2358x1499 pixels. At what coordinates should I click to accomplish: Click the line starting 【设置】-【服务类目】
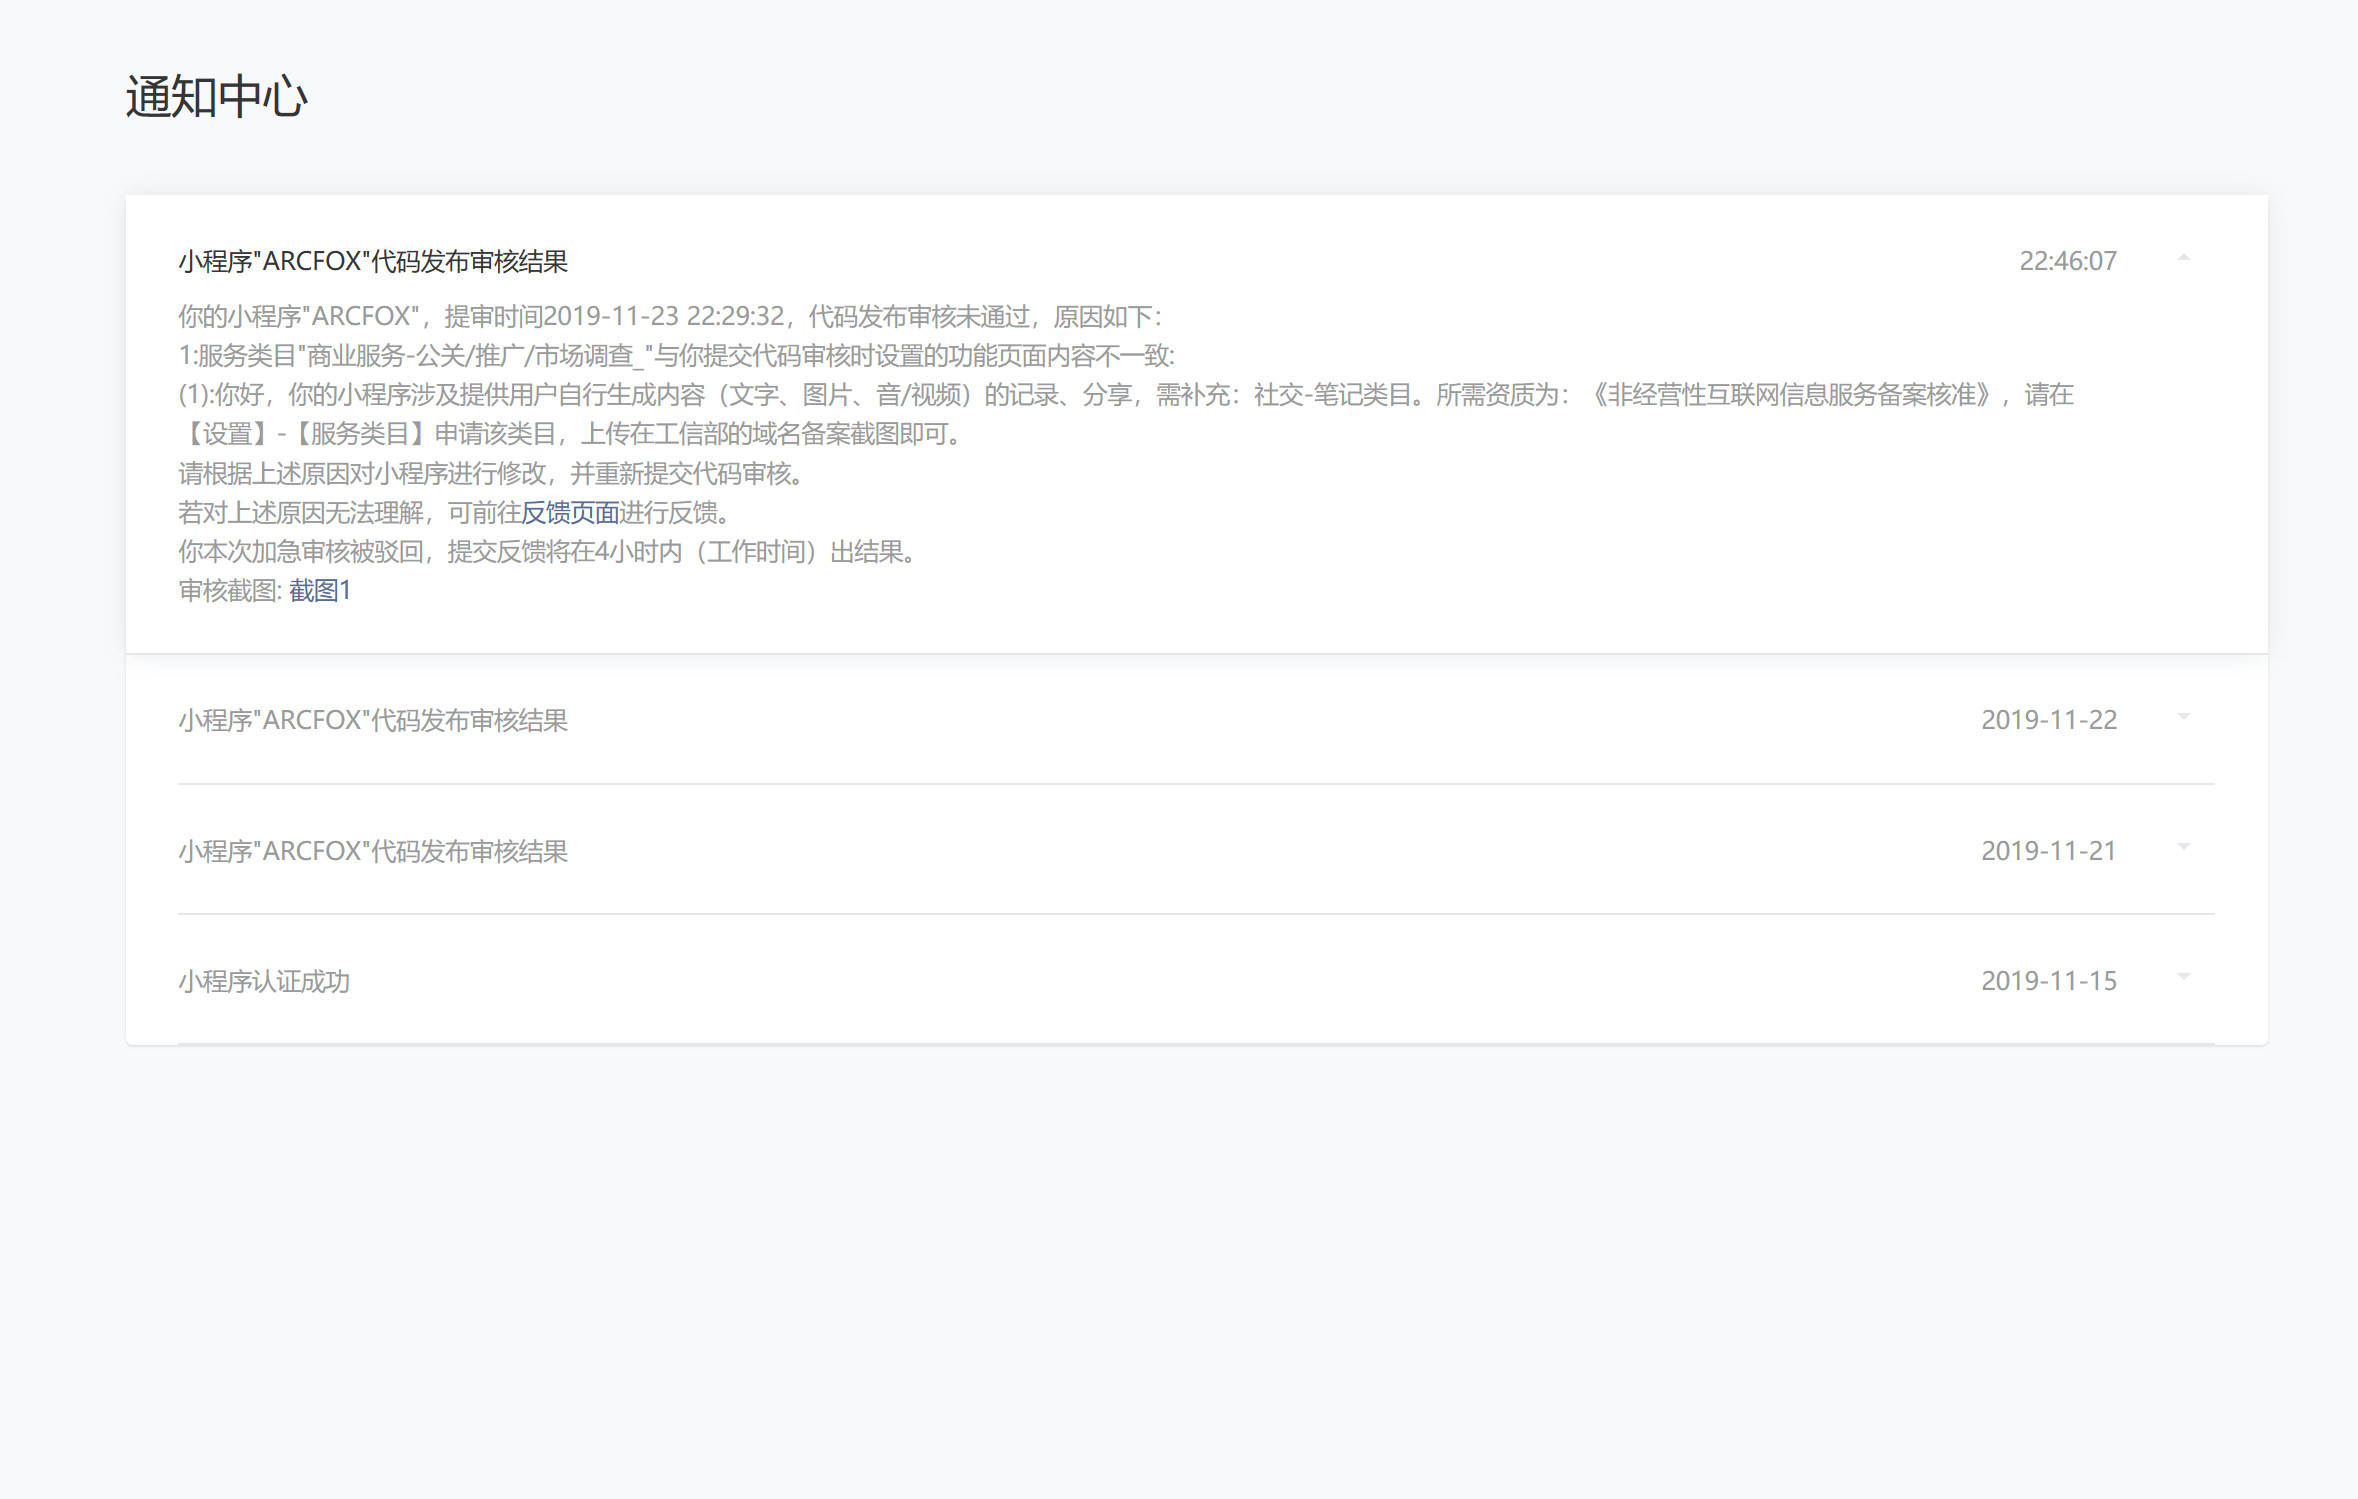pyautogui.click(x=571, y=434)
